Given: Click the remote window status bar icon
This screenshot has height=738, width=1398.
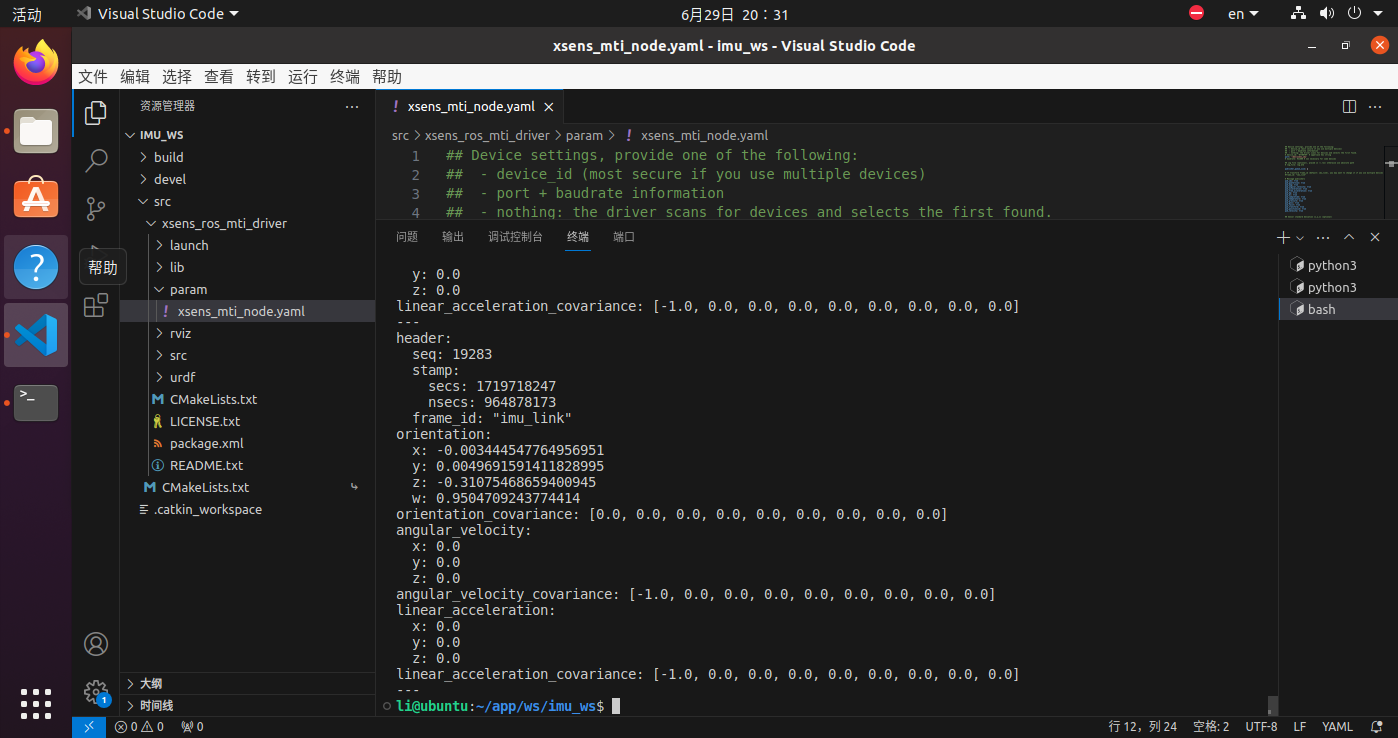Looking at the screenshot, I should pyautogui.click(x=89, y=727).
